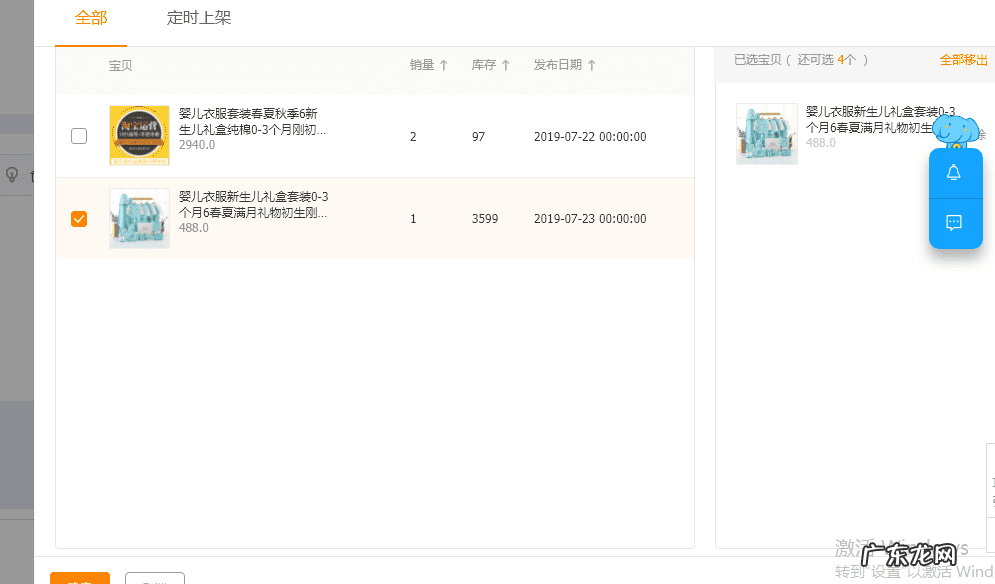Viewport: 995px width, 584px height.
Task: Click the teal gift box thumbnail in list
Action: click(x=139, y=218)
